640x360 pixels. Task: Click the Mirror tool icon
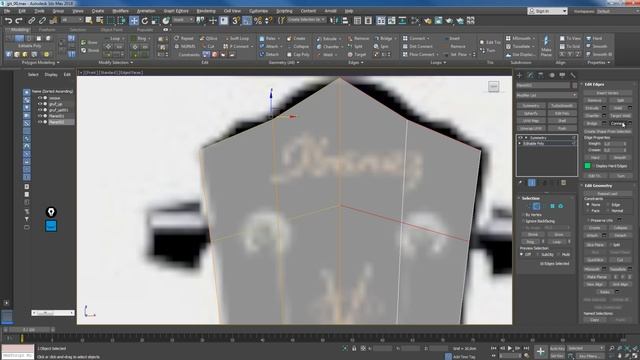(x=334, y=20)
